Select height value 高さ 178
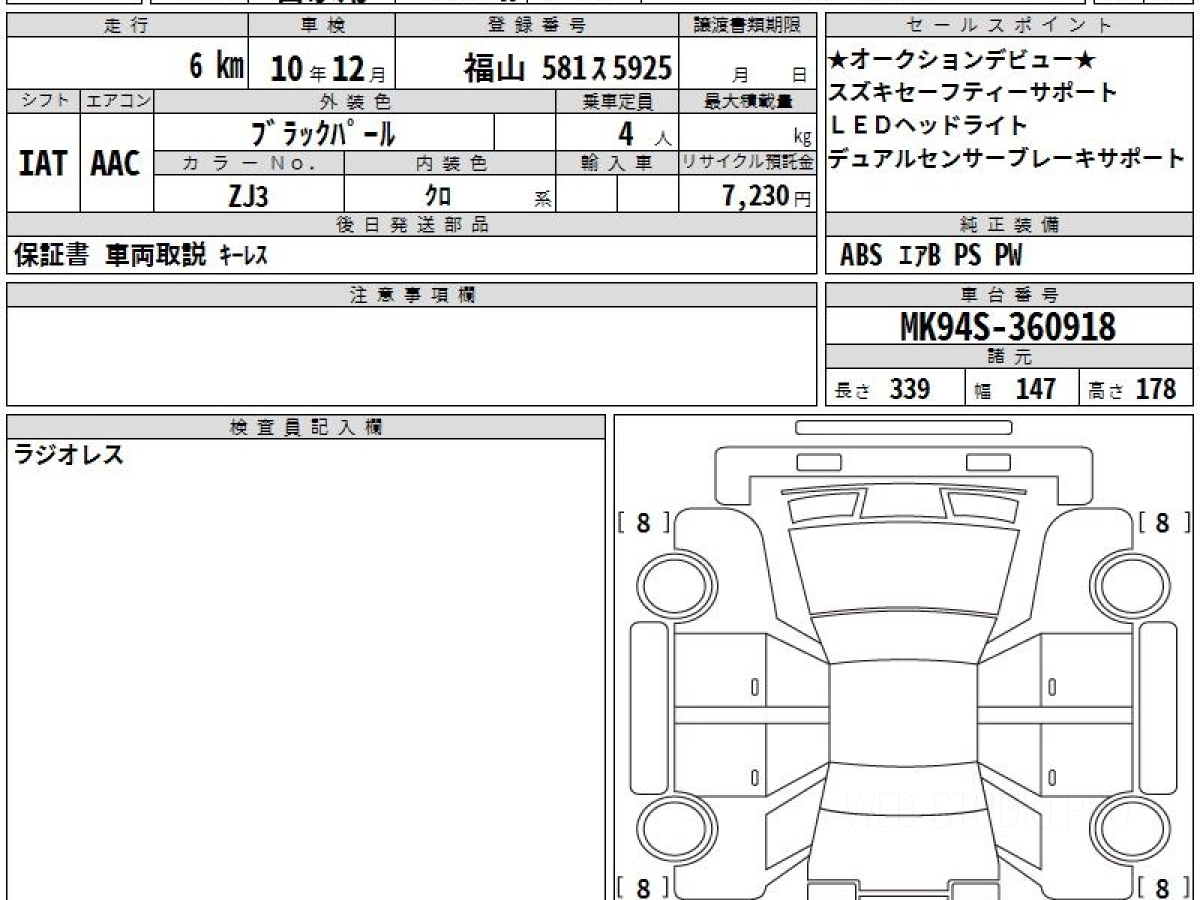1200x900 pixels. pos(1133,389)
